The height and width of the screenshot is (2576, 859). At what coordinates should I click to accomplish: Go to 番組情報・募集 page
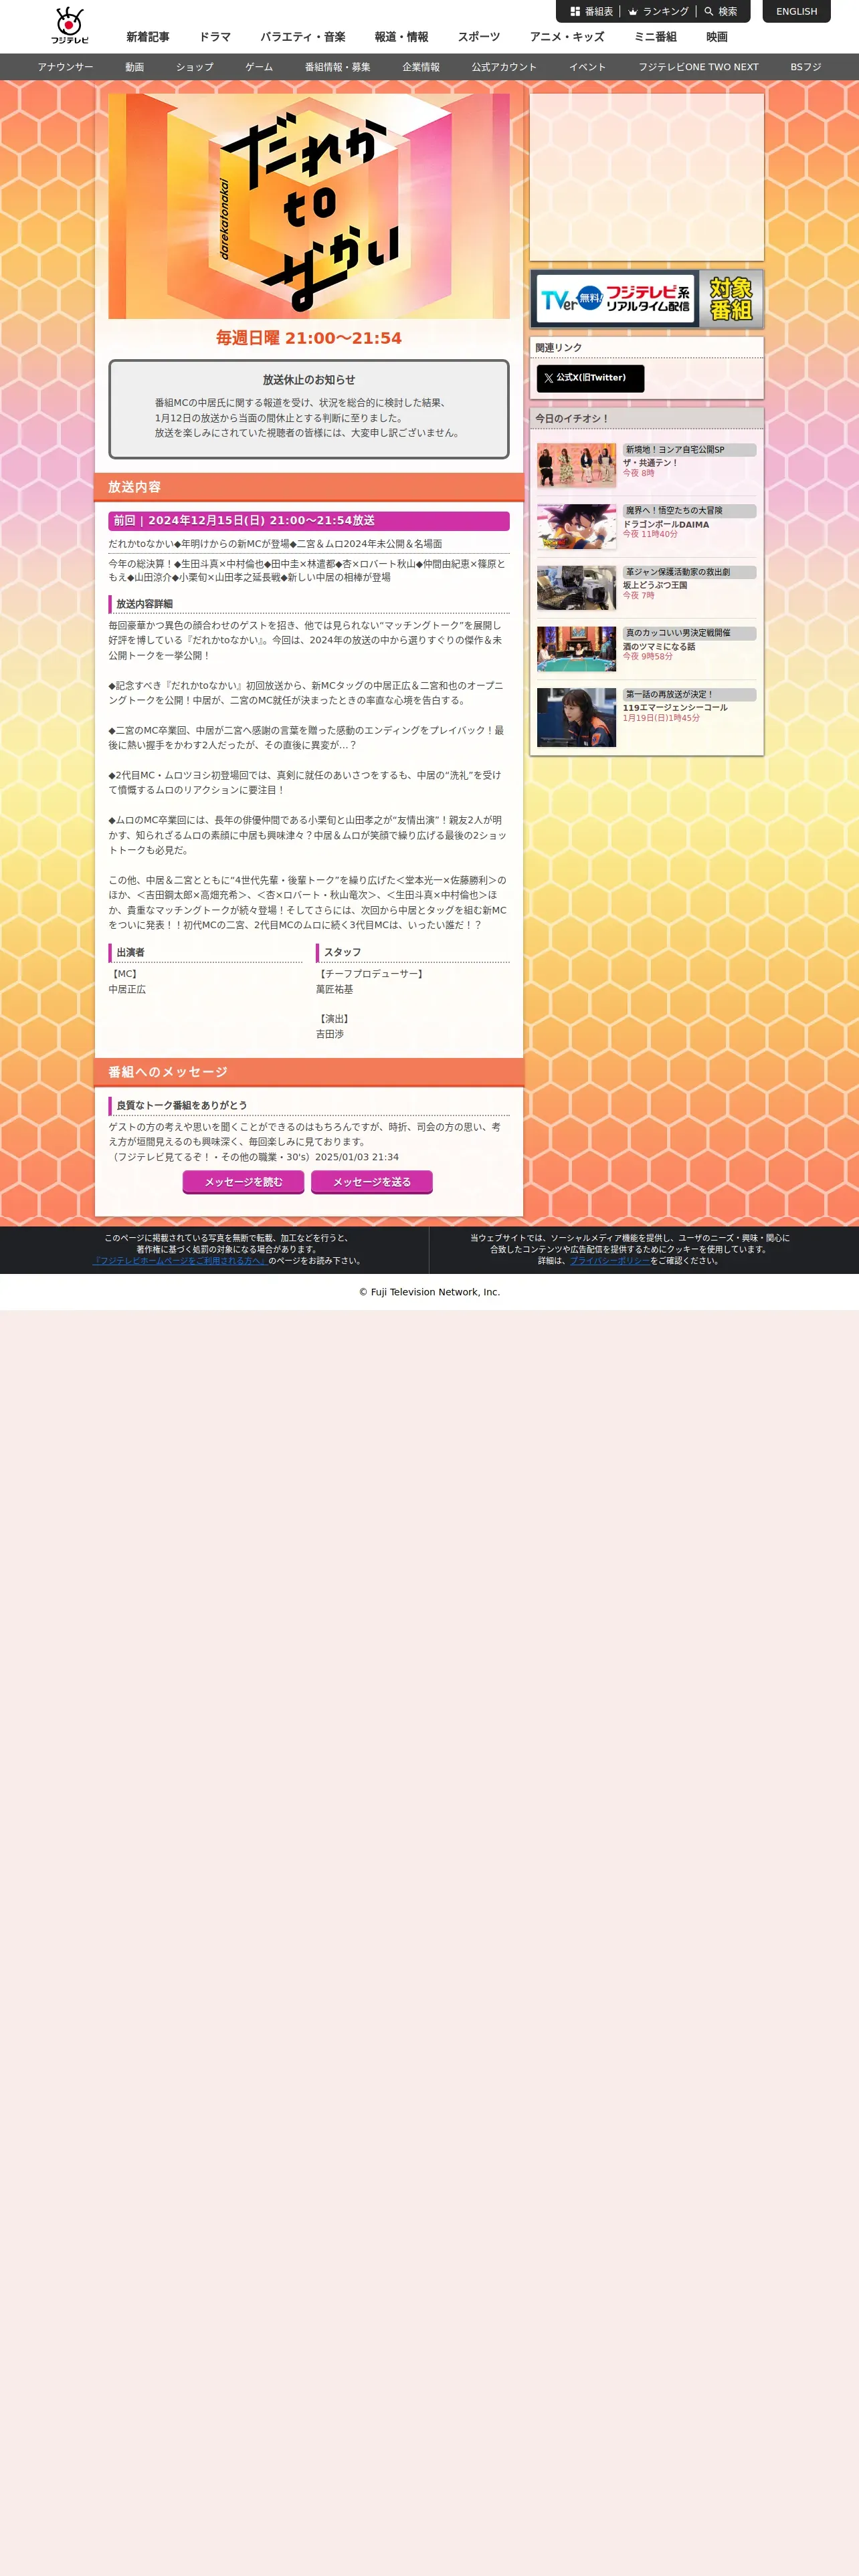click(338, 67)
